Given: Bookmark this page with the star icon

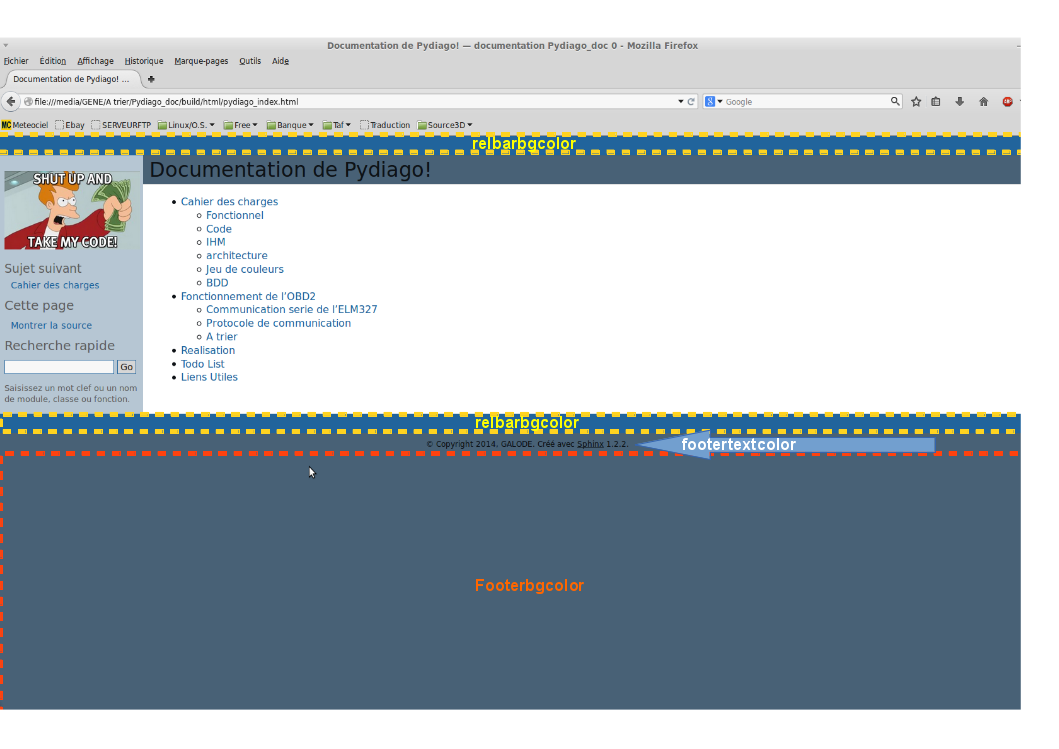Looking at the screenshot, I should (x=916, y=101).
